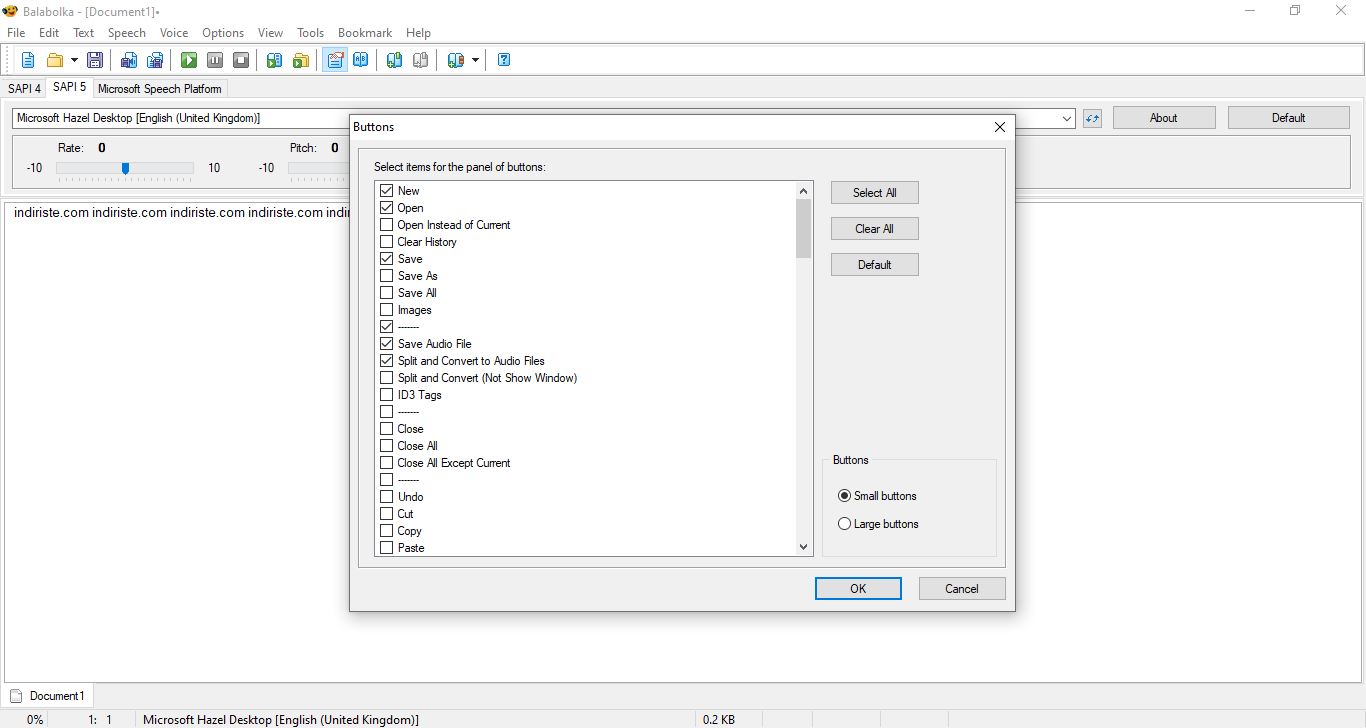Click the Save floppy disk toolbar icon

pos(95,60)
